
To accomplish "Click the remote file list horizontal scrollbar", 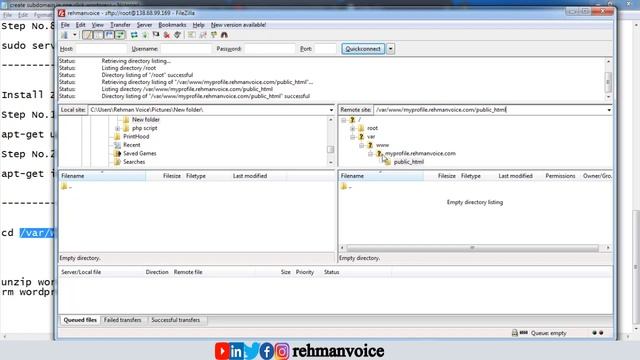I will click(472, 248).
